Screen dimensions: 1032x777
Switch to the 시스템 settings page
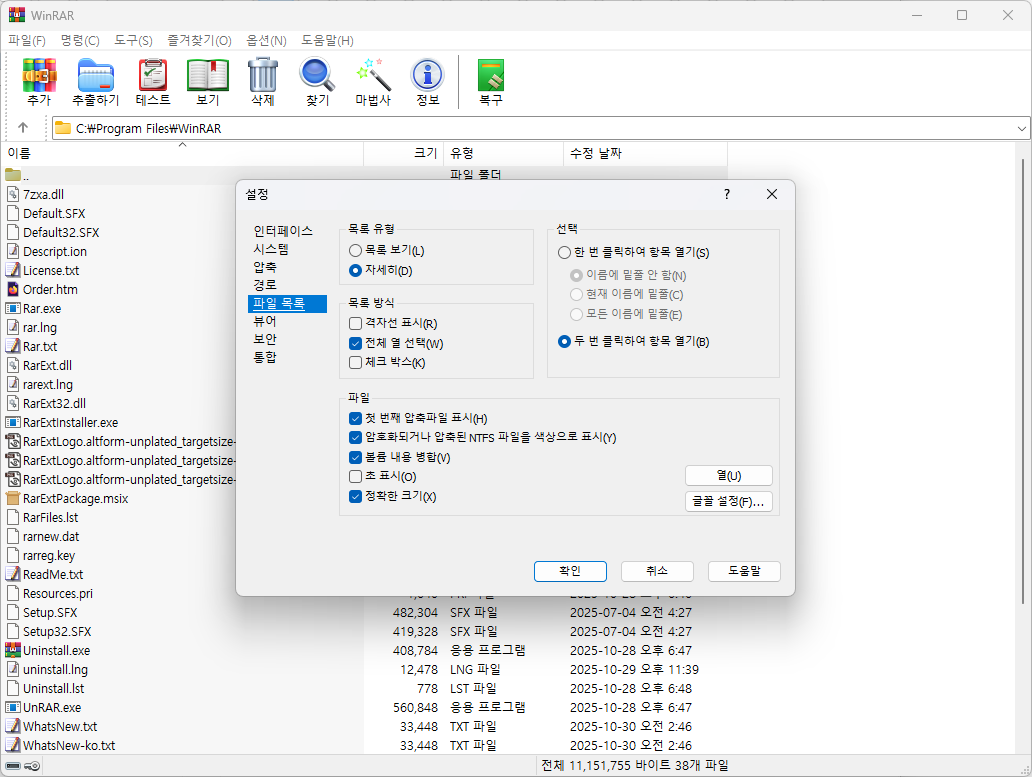[x=271, y=249]
